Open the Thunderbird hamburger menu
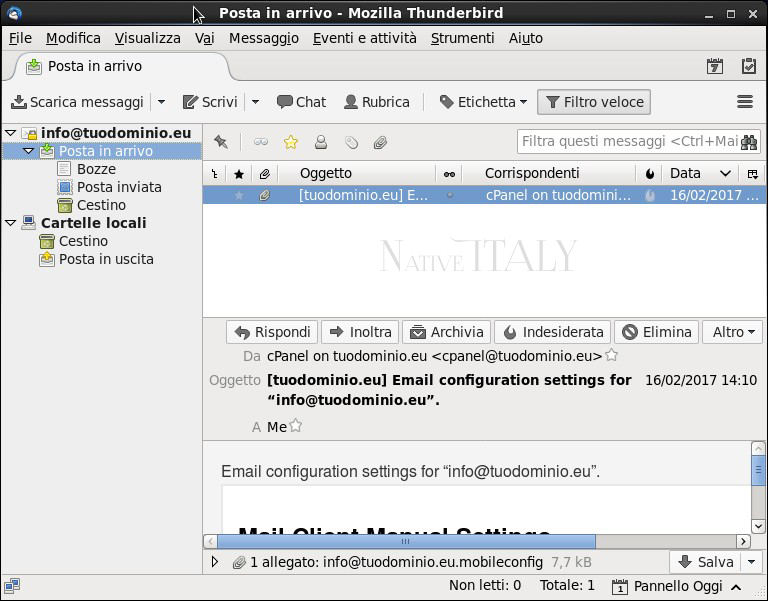 coord(745,101)
